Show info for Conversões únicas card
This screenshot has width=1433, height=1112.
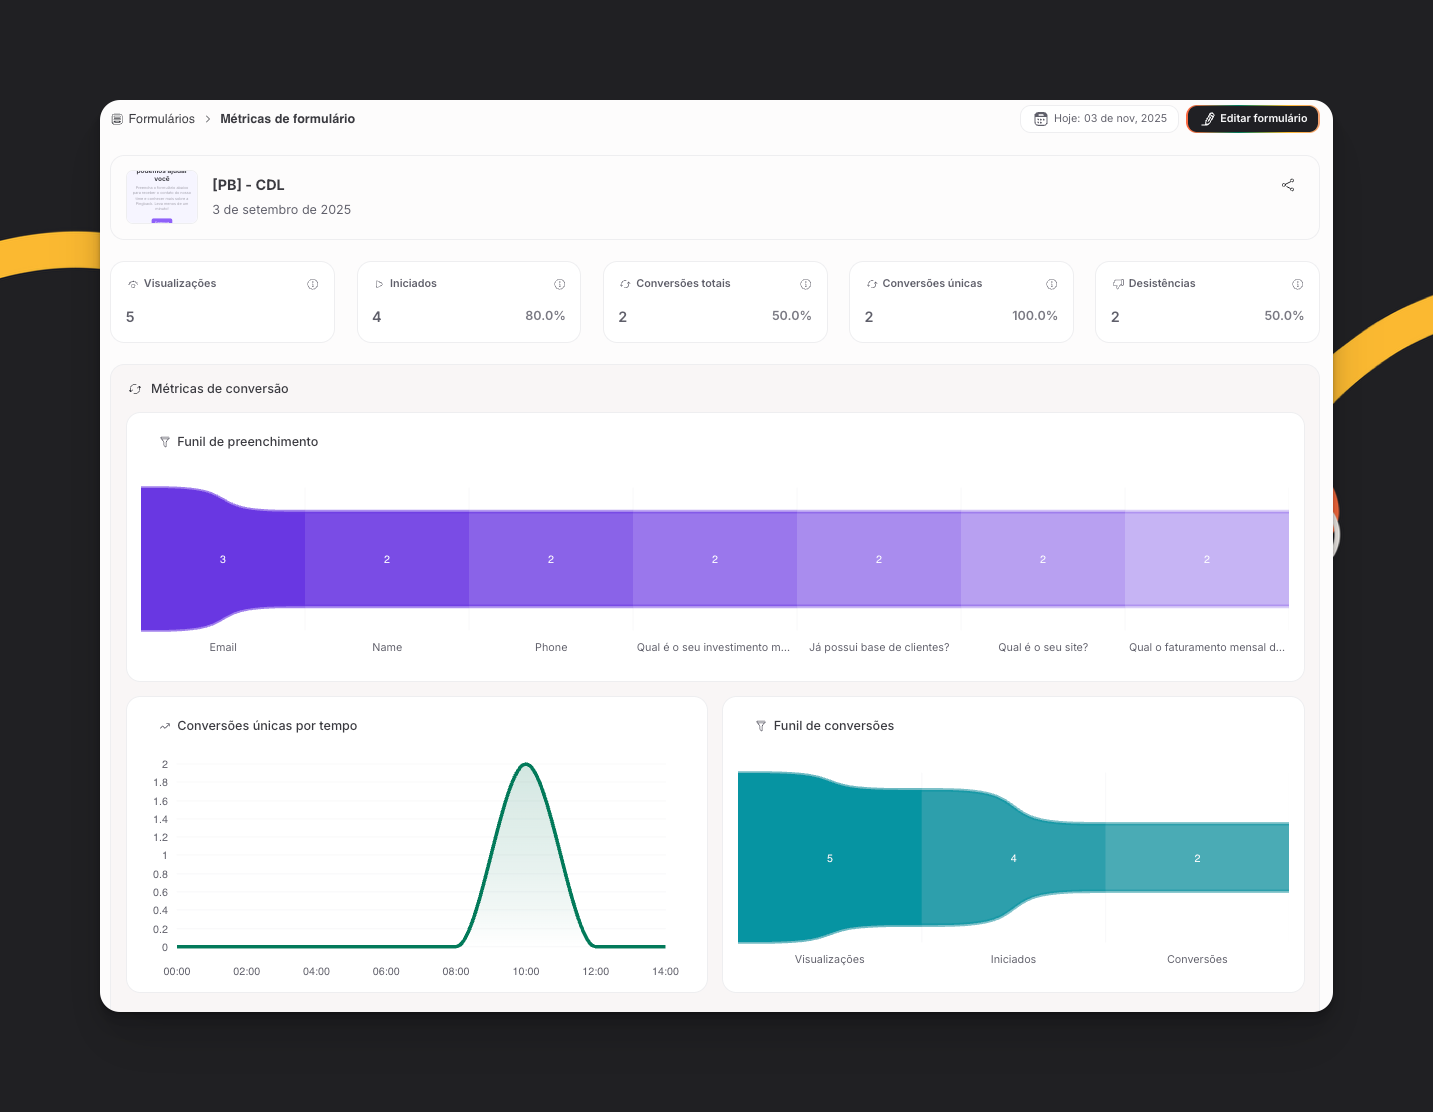pos(1052,284)
